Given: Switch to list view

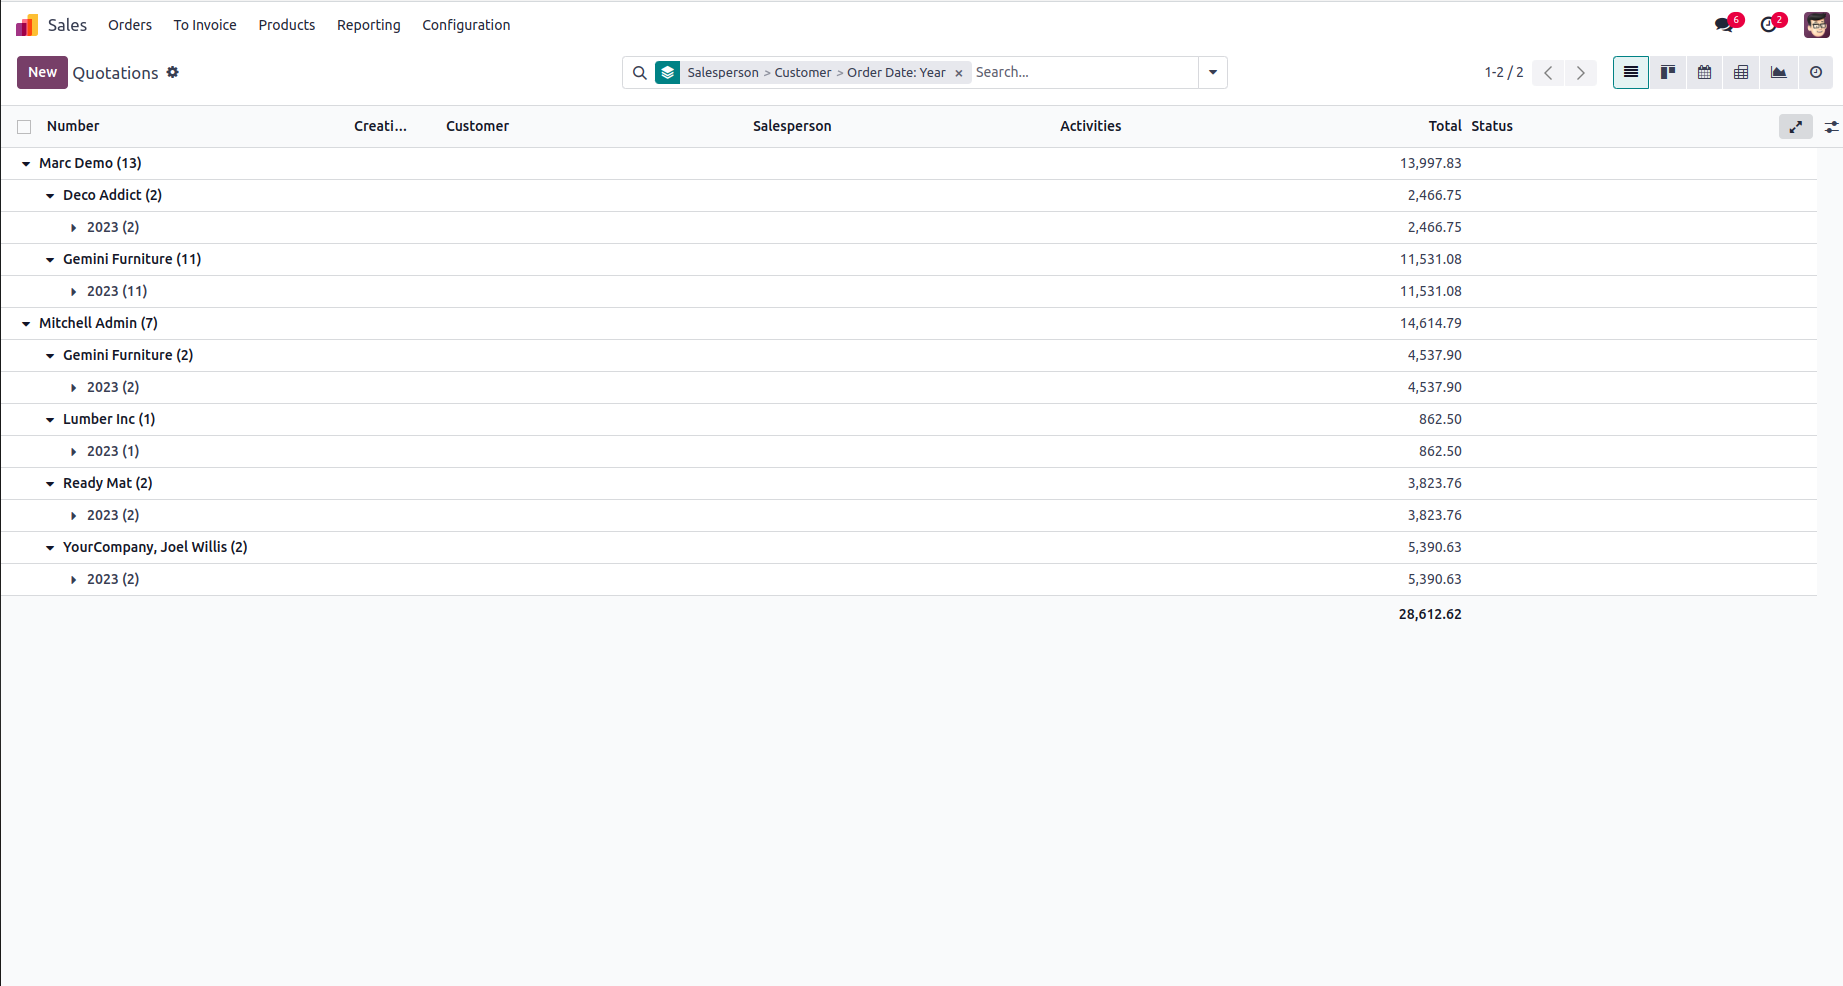Looking at the screenshot, I should tap(1631, 72).
